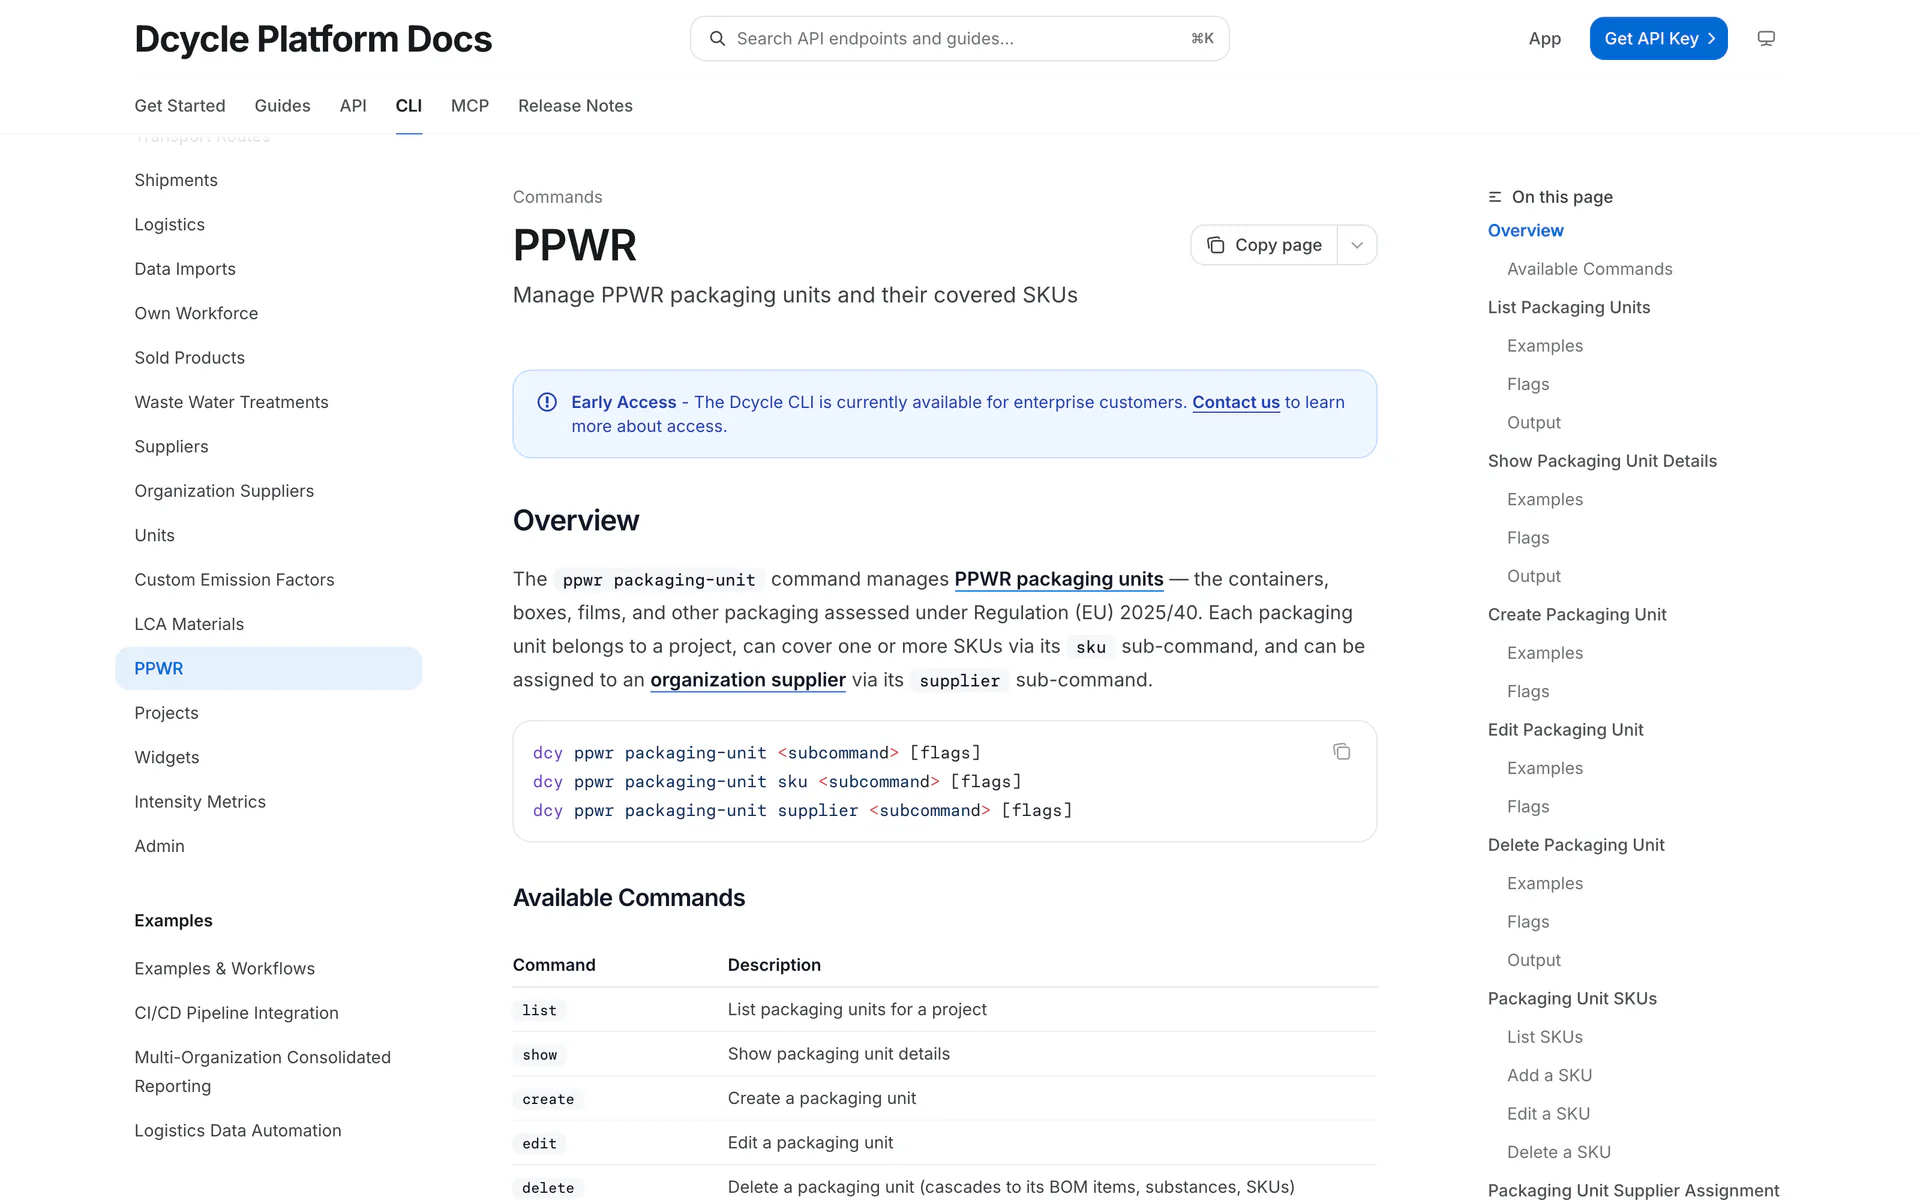Click the On this page list icon
Viewport: 1920px width, 1200px height.
[1495, 197]
